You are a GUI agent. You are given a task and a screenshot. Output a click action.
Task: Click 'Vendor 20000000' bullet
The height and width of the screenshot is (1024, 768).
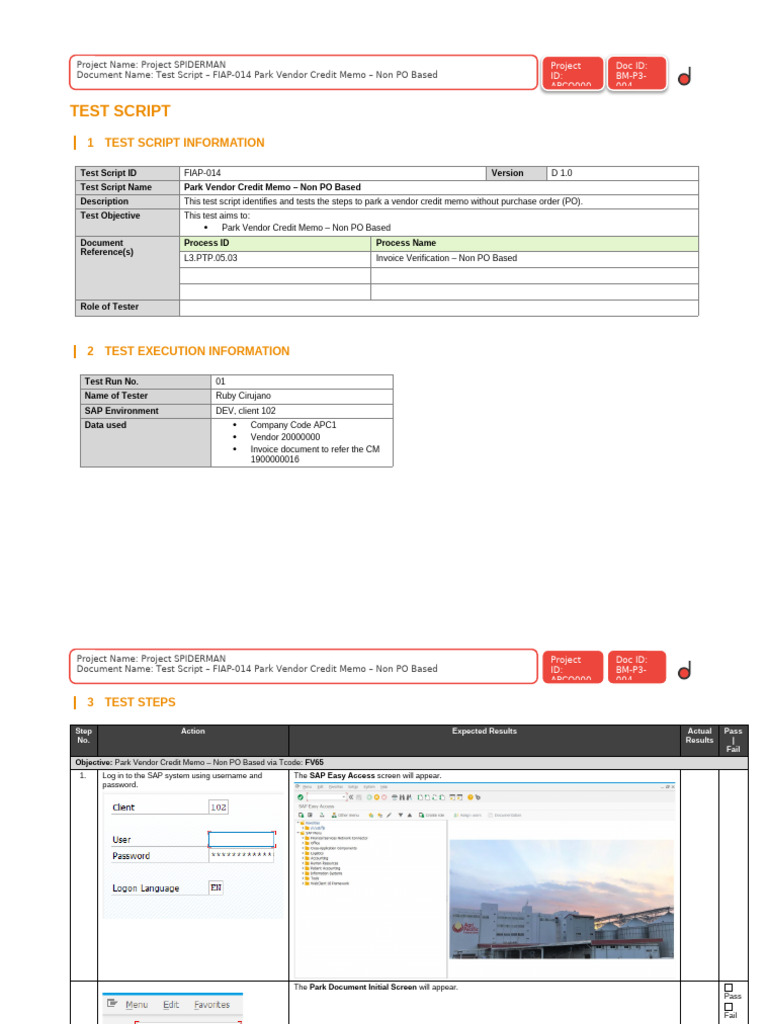pyautogui.click(x=285, y=437)
